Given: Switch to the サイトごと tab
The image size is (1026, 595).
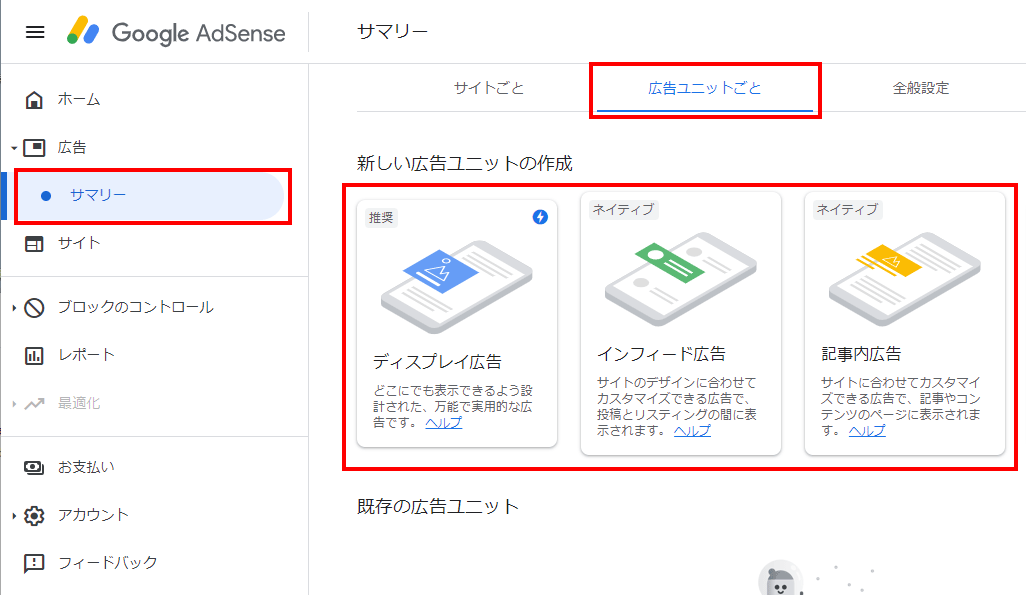Looking at the screenshot, I should tap(489, 88).
